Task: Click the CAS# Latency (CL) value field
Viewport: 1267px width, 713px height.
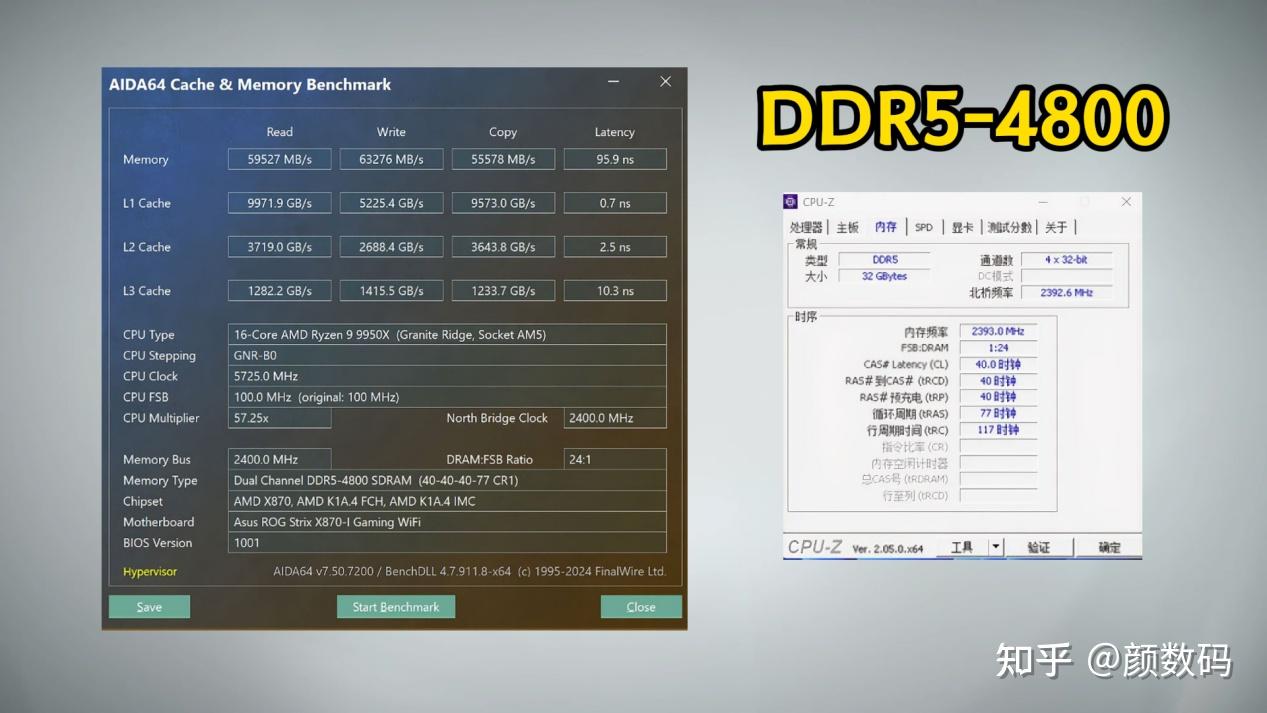Action: click(997, 364)
